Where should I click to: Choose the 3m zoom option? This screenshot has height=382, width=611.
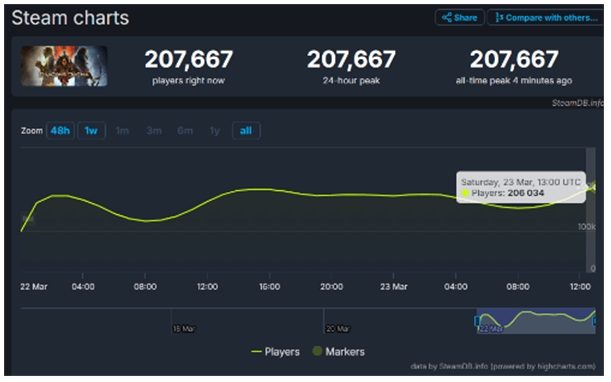coord(154,131)
